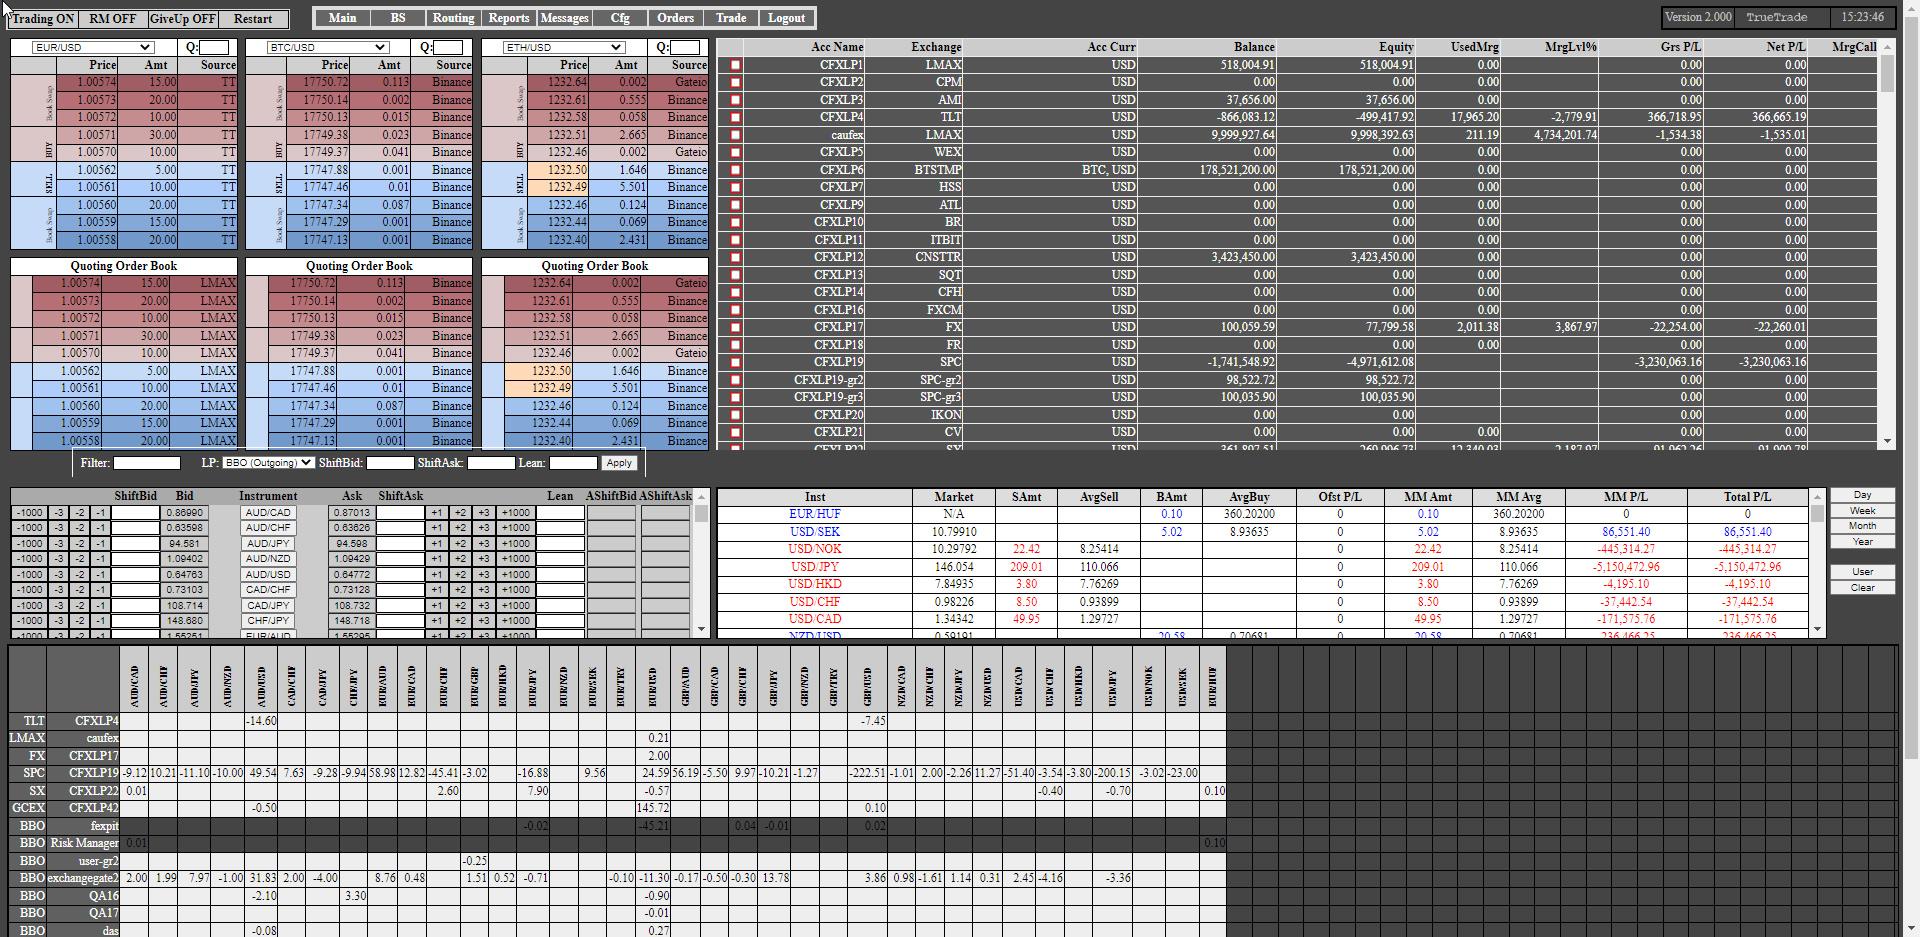Click the Clear button
This screenshot has height=937, width=1920.
pos(1863,588)
